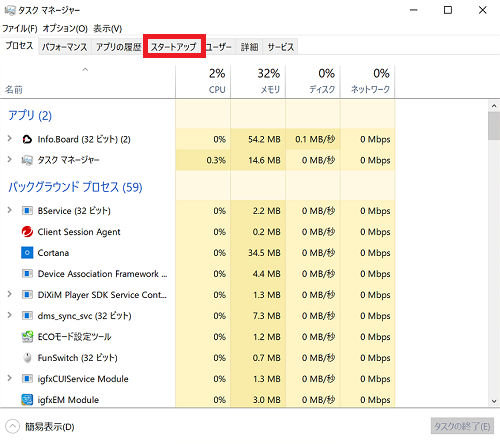Click the 4.4 MB memory value
This screenshot has width=500, height=444.
pyautogui.click(x=266, y=274)
